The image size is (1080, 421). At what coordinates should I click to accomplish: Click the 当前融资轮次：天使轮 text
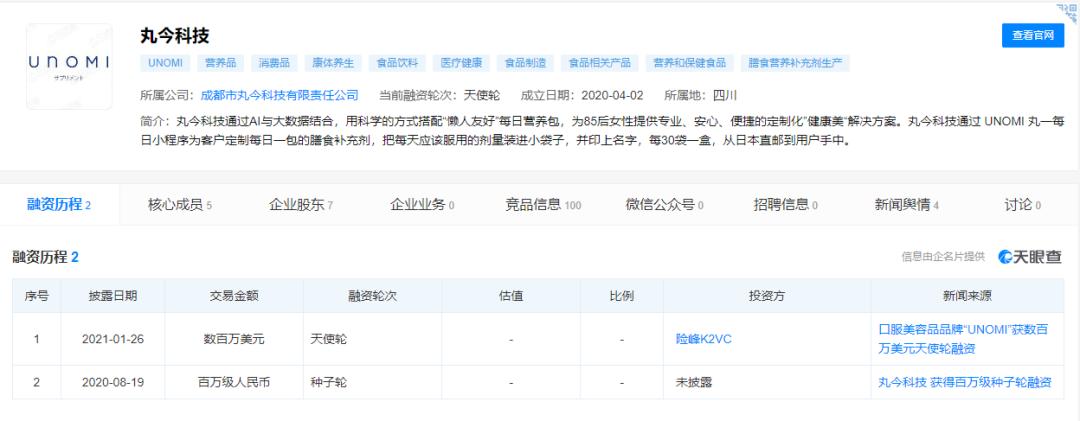pos(439,95)
